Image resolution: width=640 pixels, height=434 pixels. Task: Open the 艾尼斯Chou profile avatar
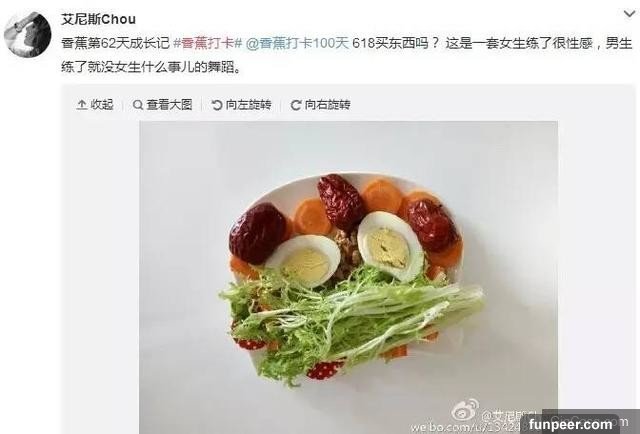[28, 34]
